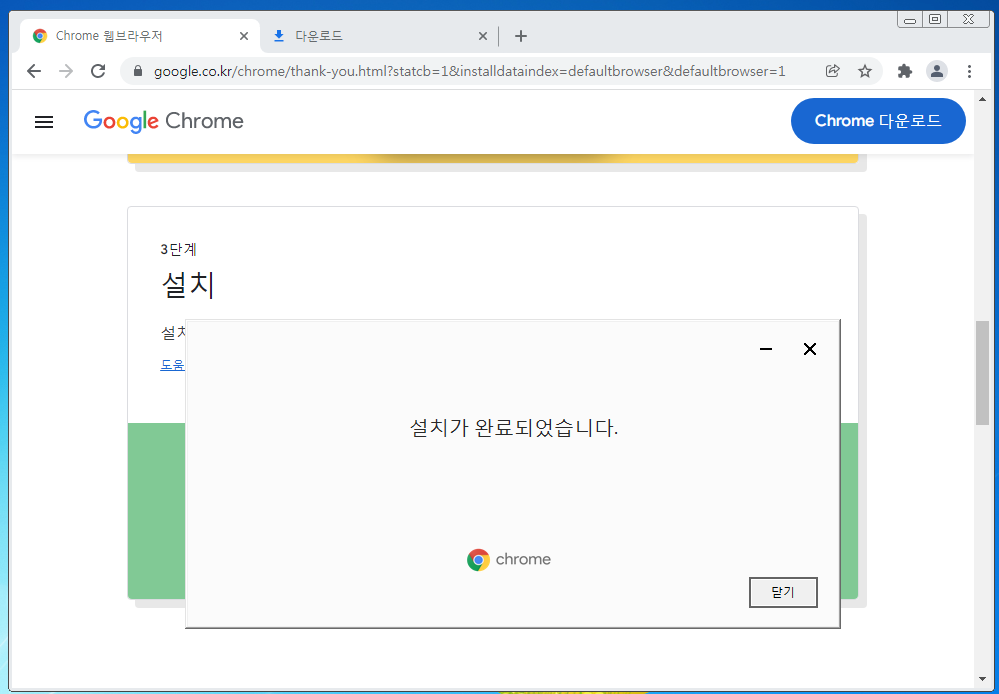Click the 설치 heading text
The height and width of the screenshot is (694, 999).
pyautogui.click(x=188, y=284)
